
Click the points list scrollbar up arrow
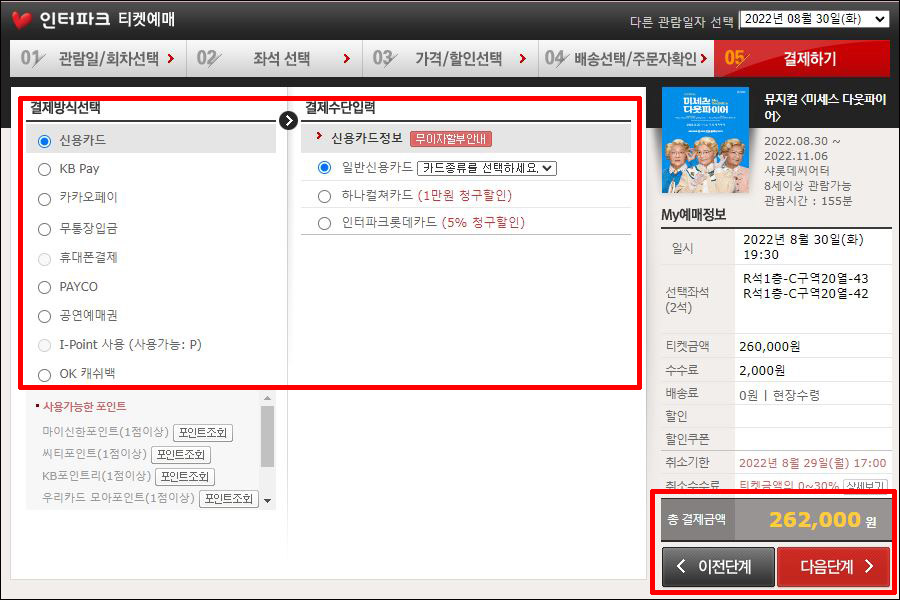267,398
